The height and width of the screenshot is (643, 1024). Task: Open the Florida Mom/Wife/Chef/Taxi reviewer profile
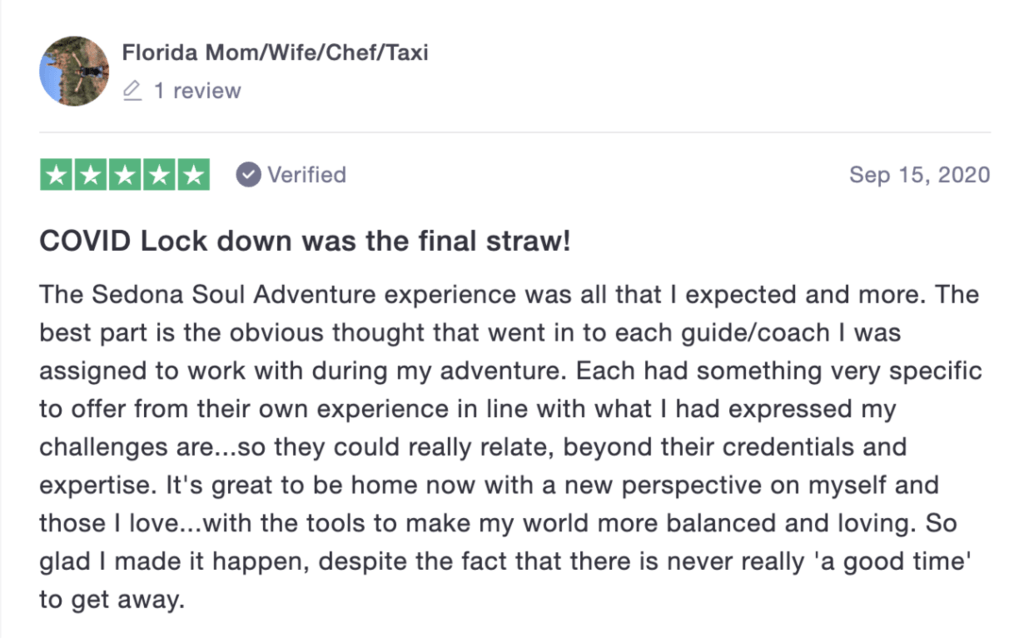click(275, 52)
